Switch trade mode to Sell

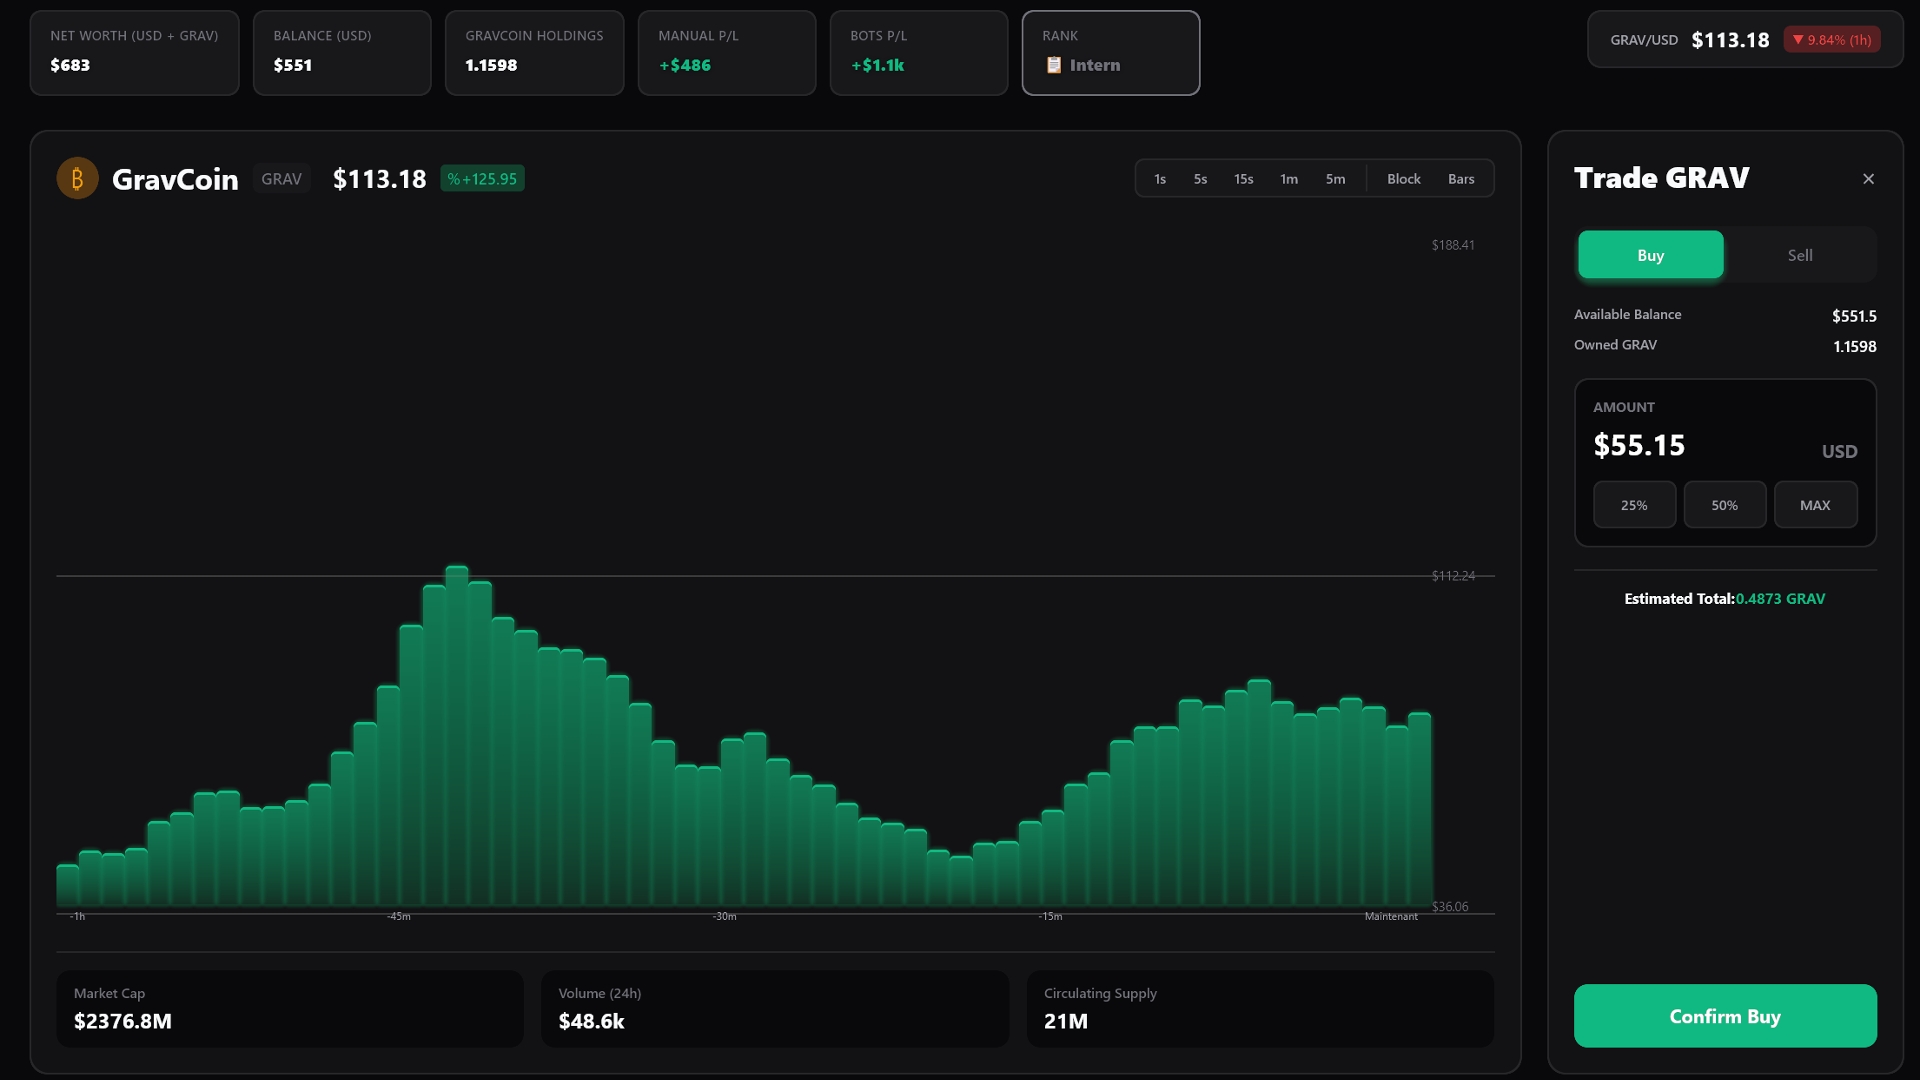pos(1799,255)
